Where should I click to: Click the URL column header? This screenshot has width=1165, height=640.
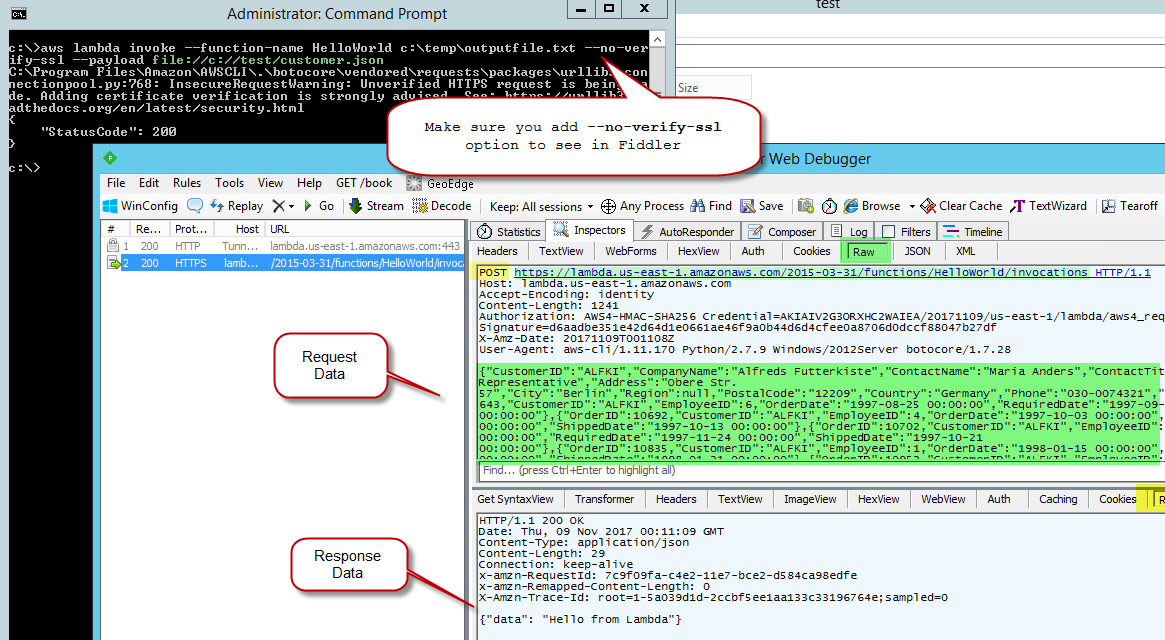(x=365, y=229)
